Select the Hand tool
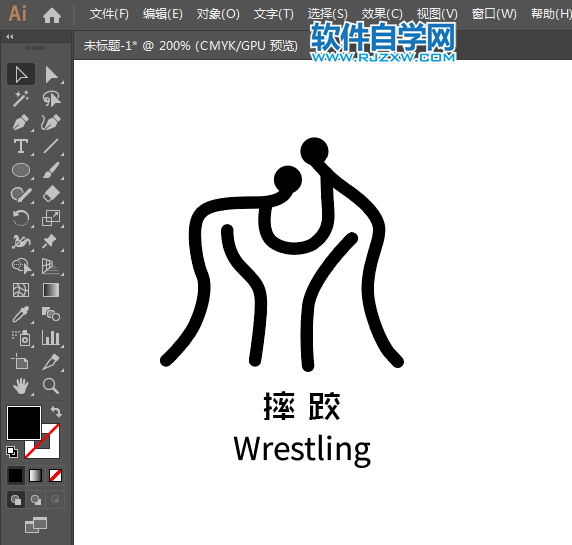 [21, 386]
